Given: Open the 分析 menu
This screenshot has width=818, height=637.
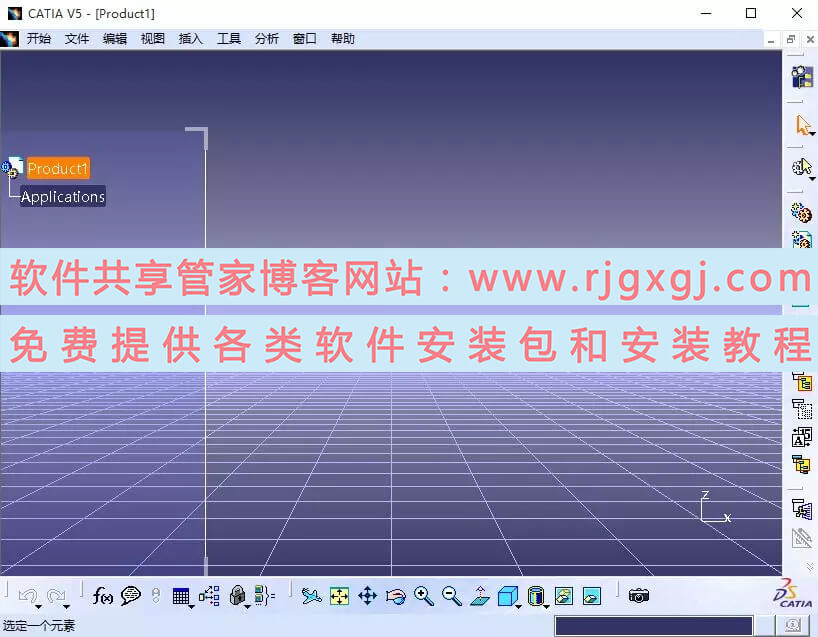Looking at the screenshot, I should pyautogui.click(x=267, y=39).
